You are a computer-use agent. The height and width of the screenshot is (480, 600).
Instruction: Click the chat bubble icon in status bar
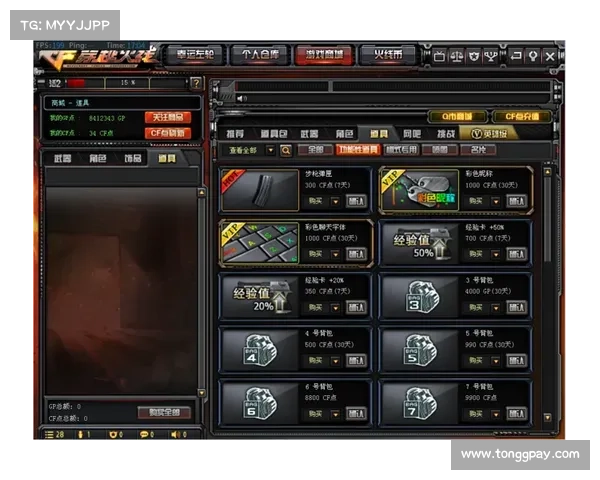coord(145,435)
